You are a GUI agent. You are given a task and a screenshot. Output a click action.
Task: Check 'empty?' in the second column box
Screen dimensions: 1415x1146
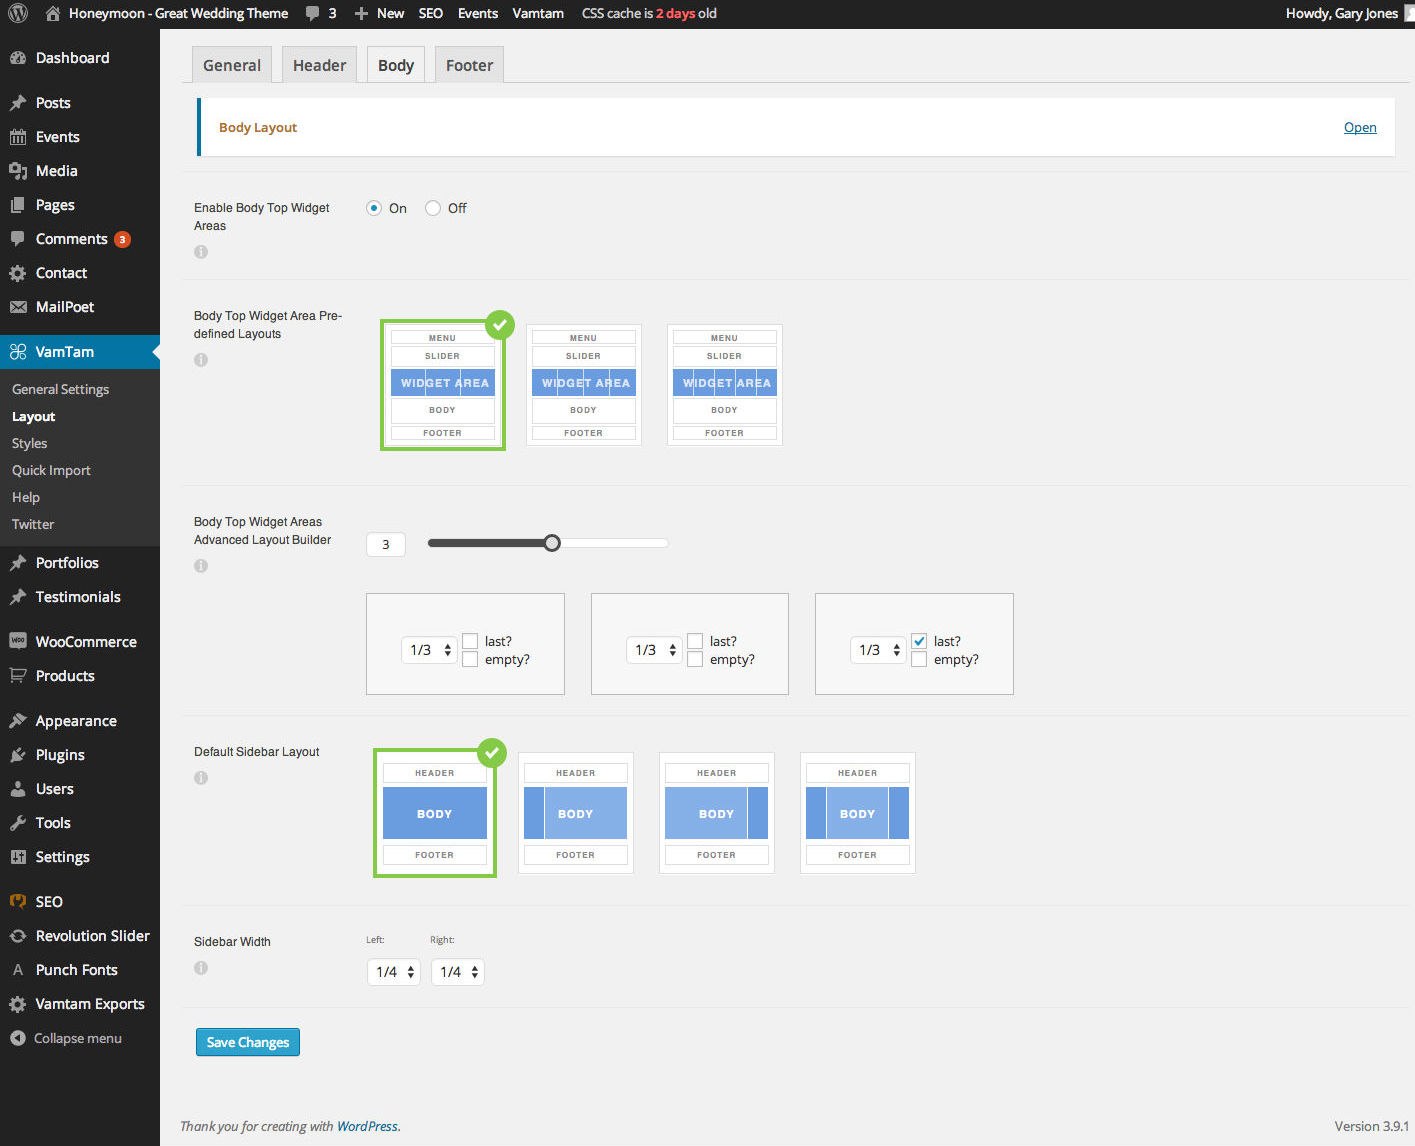pyautogui.click(x=695, y=659)
